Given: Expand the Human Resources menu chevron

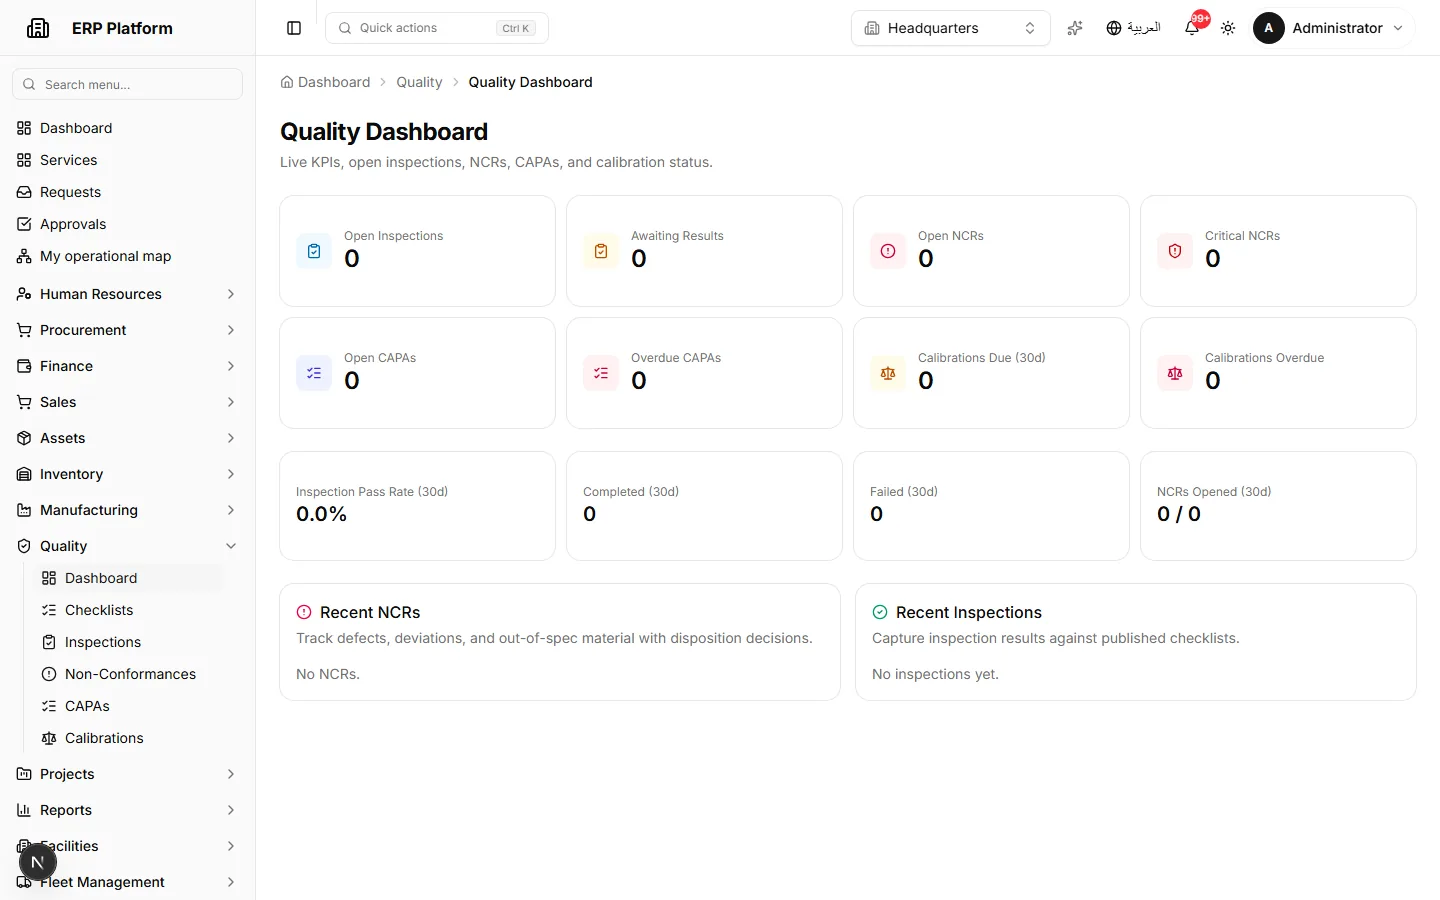Looking at the screenshot, I should [231, 294].
